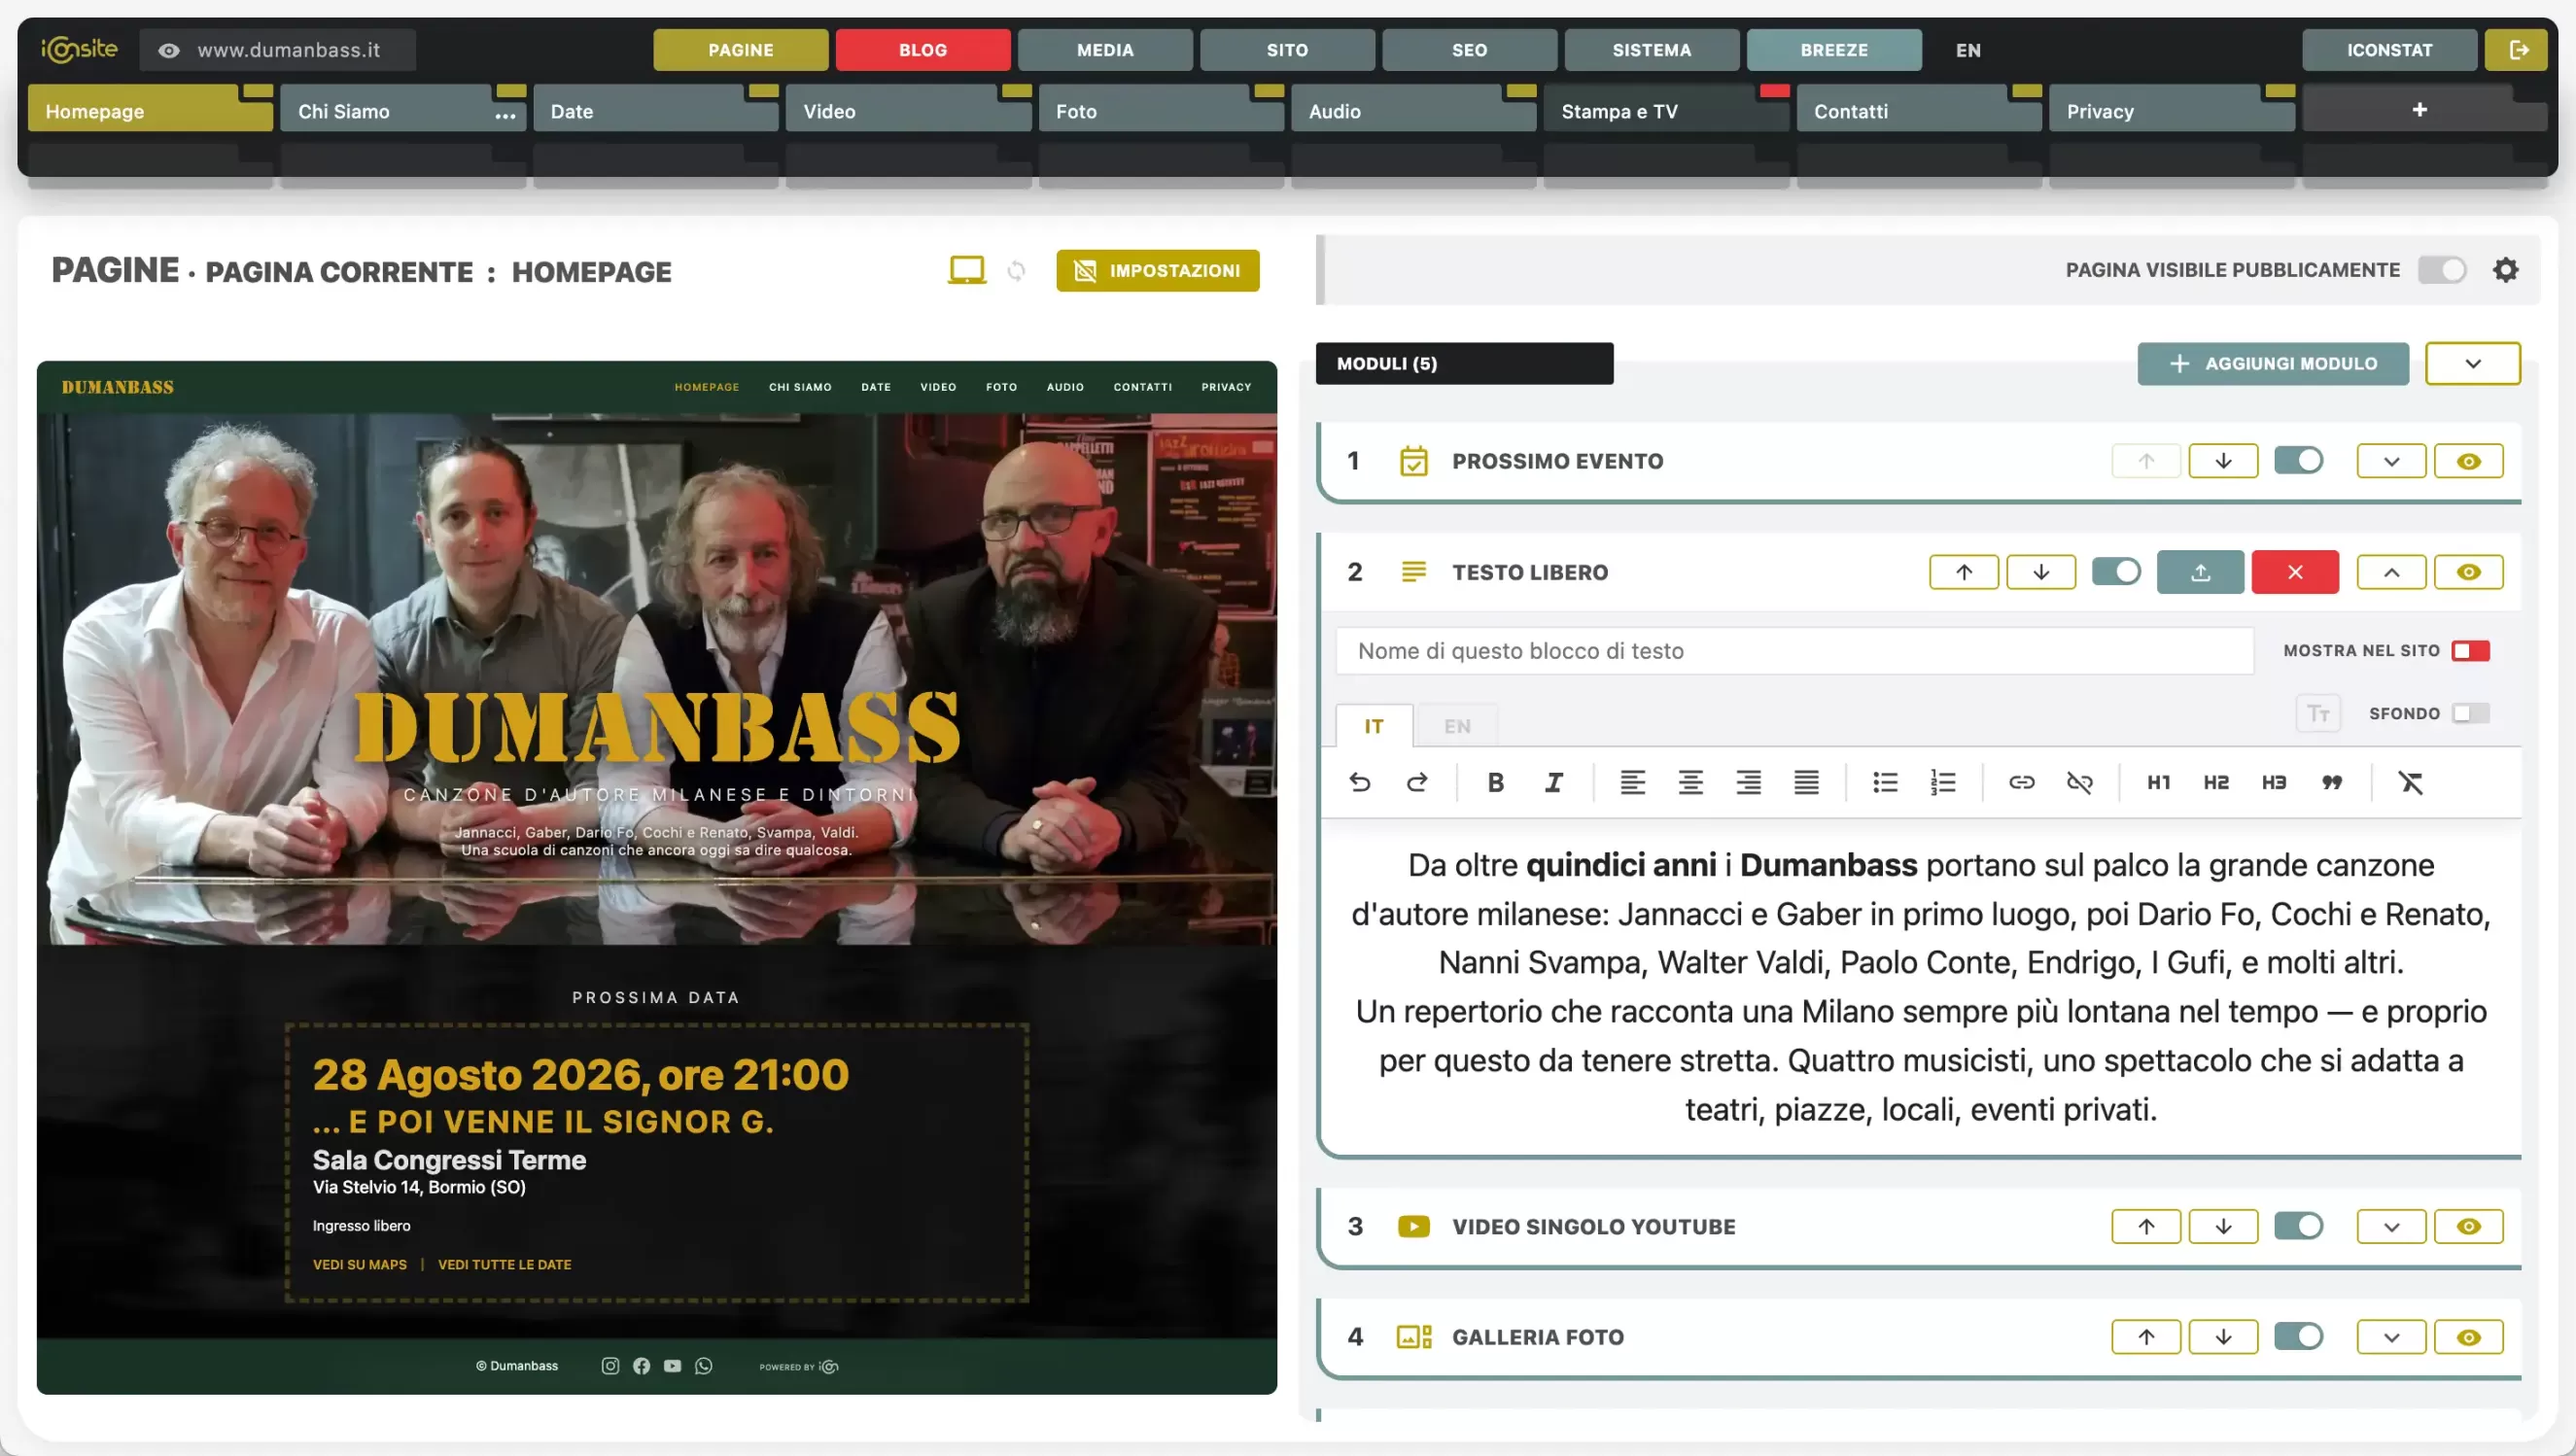Align text left in the editor
This screenshot has width=2576, height=1456.
(1632, 782)
